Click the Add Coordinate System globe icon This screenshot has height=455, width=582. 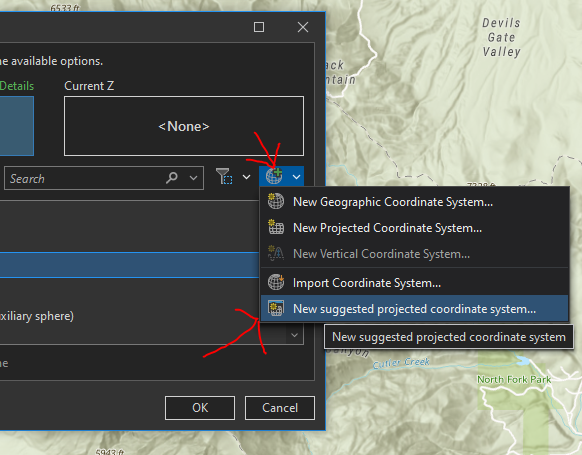[x=274, y=176]
